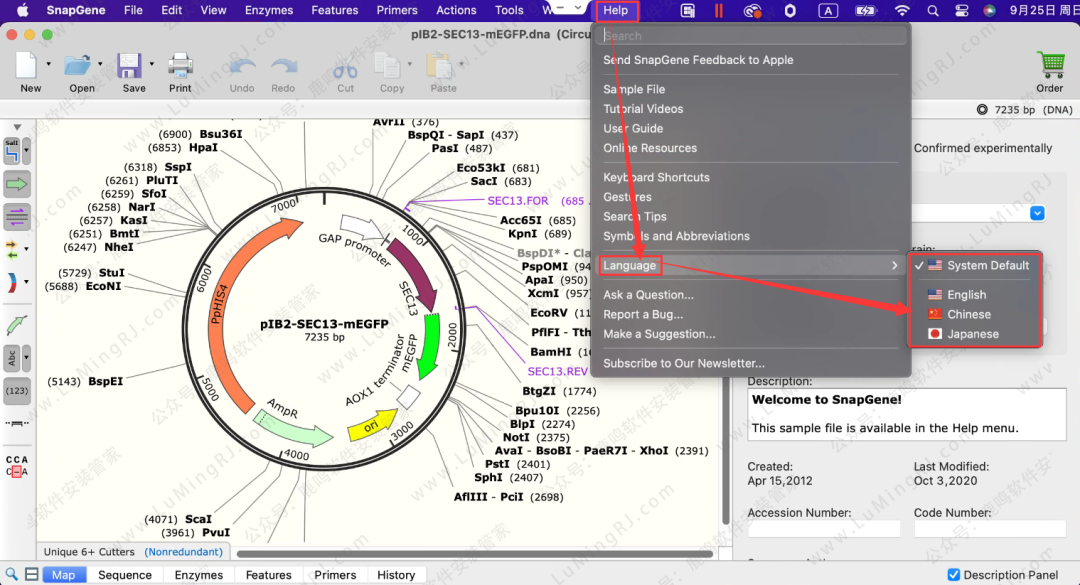This screenshot has width=1080, height=585.
Task: Select Tutorial Videos in Help menu
Action: 643,109
